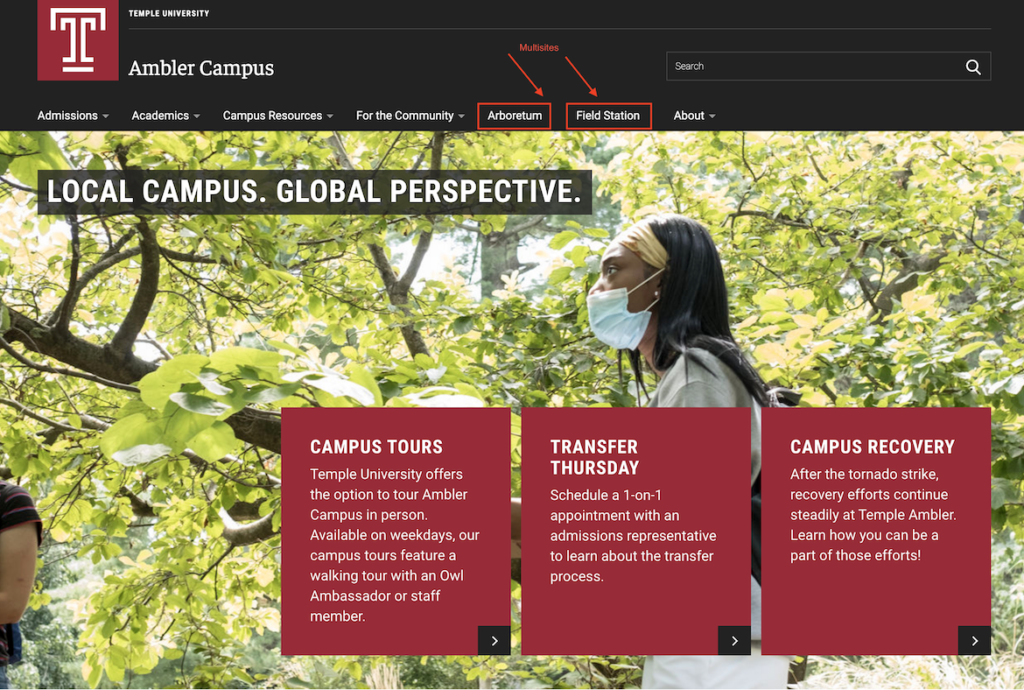Expand the For the Community menu
Image resolution: width=1024 pixels, height=690 pixels.
tap(410, 116)
